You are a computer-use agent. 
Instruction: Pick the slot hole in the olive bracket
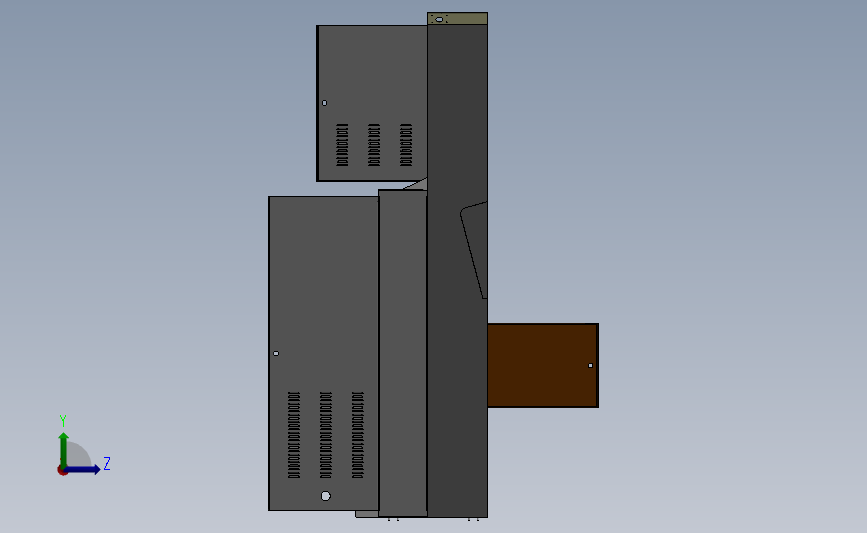(x=439, y=19)
